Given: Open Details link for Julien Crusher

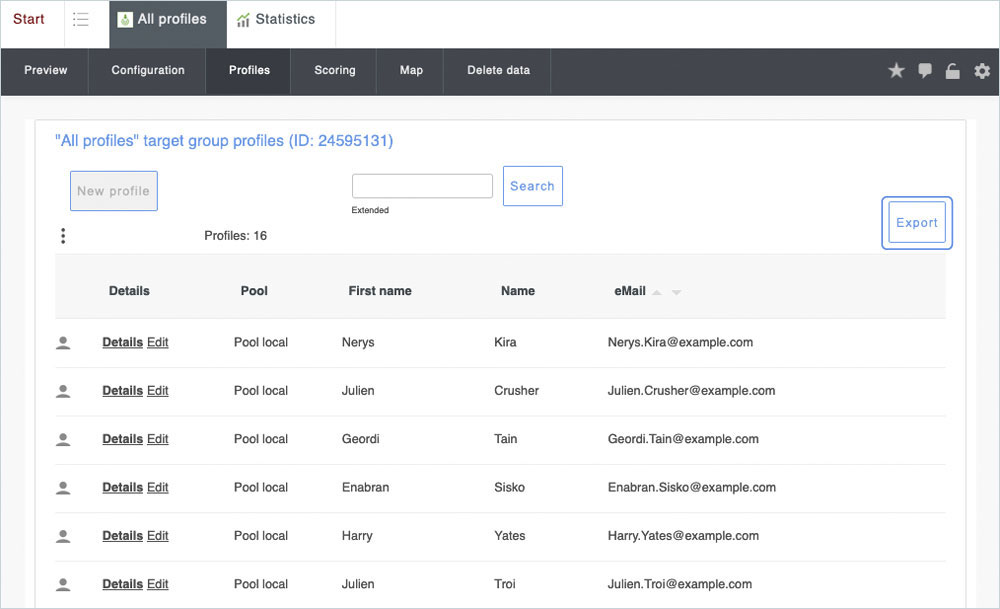Looking at the screenshot, I should (122, 391).
